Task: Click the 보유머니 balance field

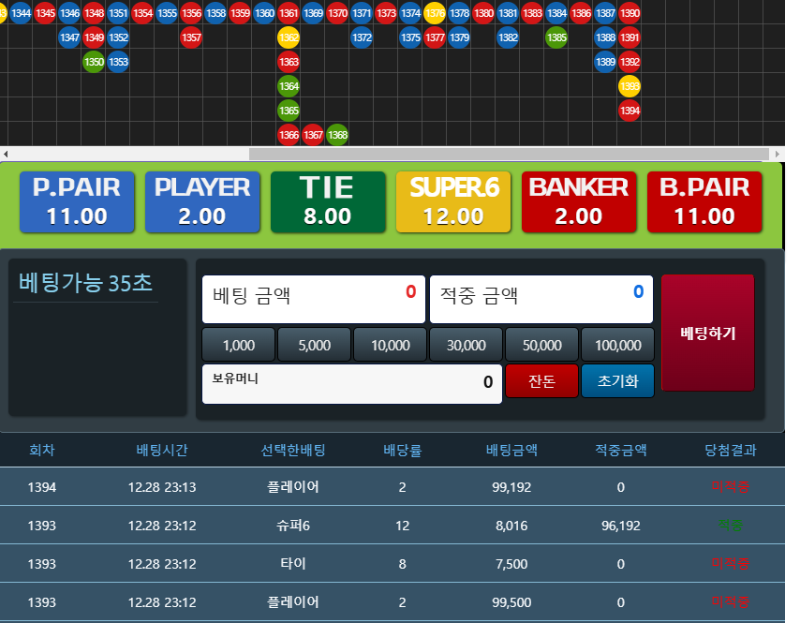Action: pyautogui.click(x=352, y=384)
